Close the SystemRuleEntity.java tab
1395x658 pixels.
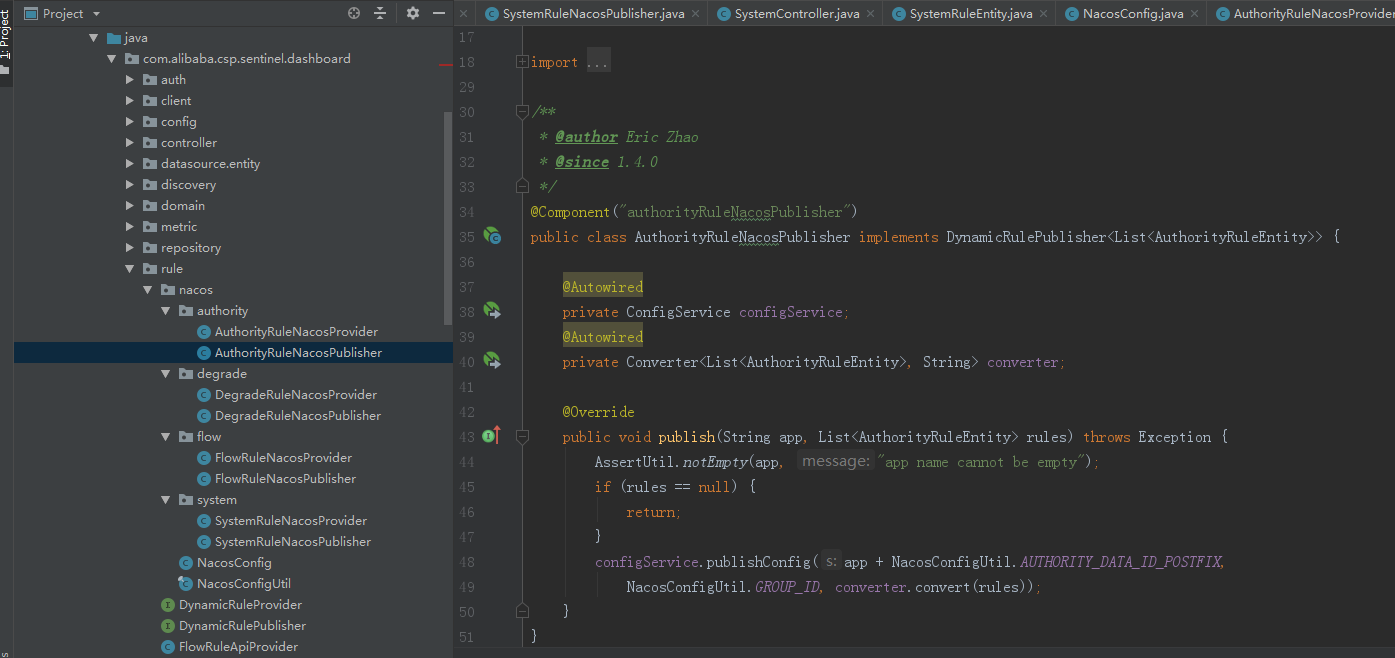tap(1043, 14)
